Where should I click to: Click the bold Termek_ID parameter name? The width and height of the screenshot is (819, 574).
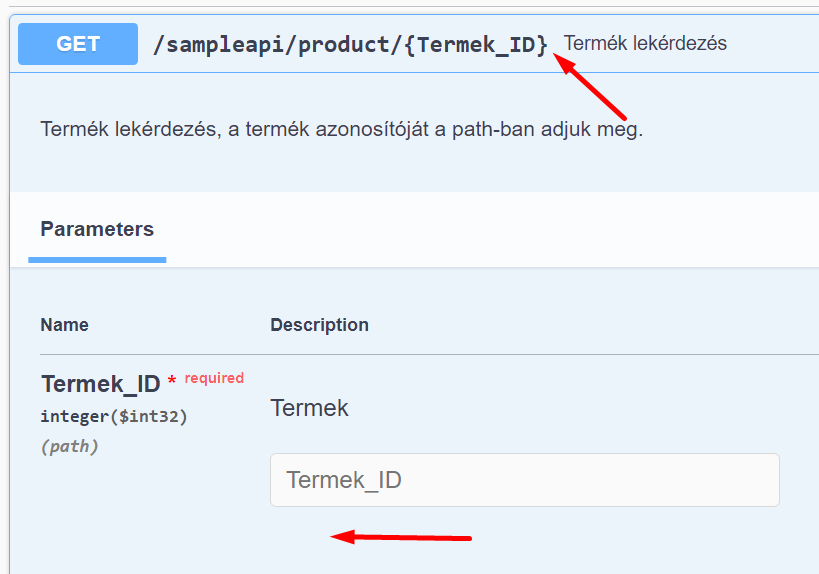[x=100, y=384]
